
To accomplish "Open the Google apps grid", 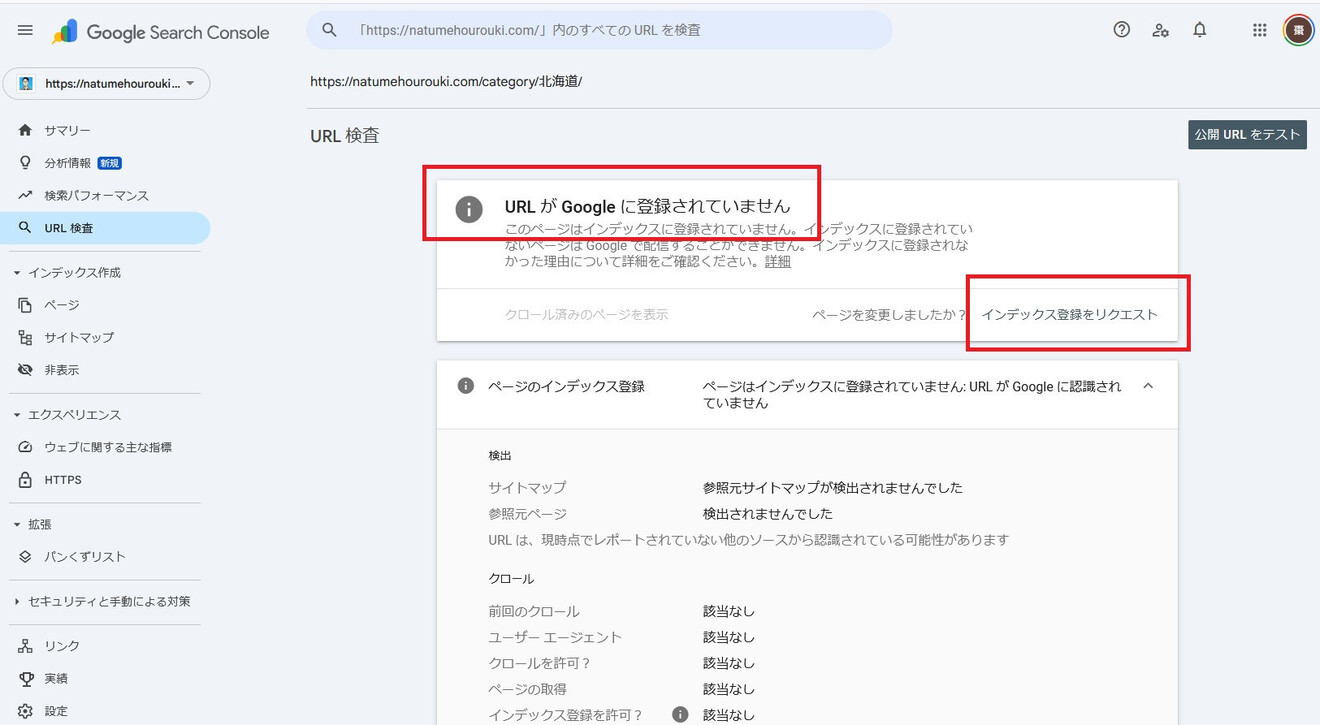I will (1260, 30).
